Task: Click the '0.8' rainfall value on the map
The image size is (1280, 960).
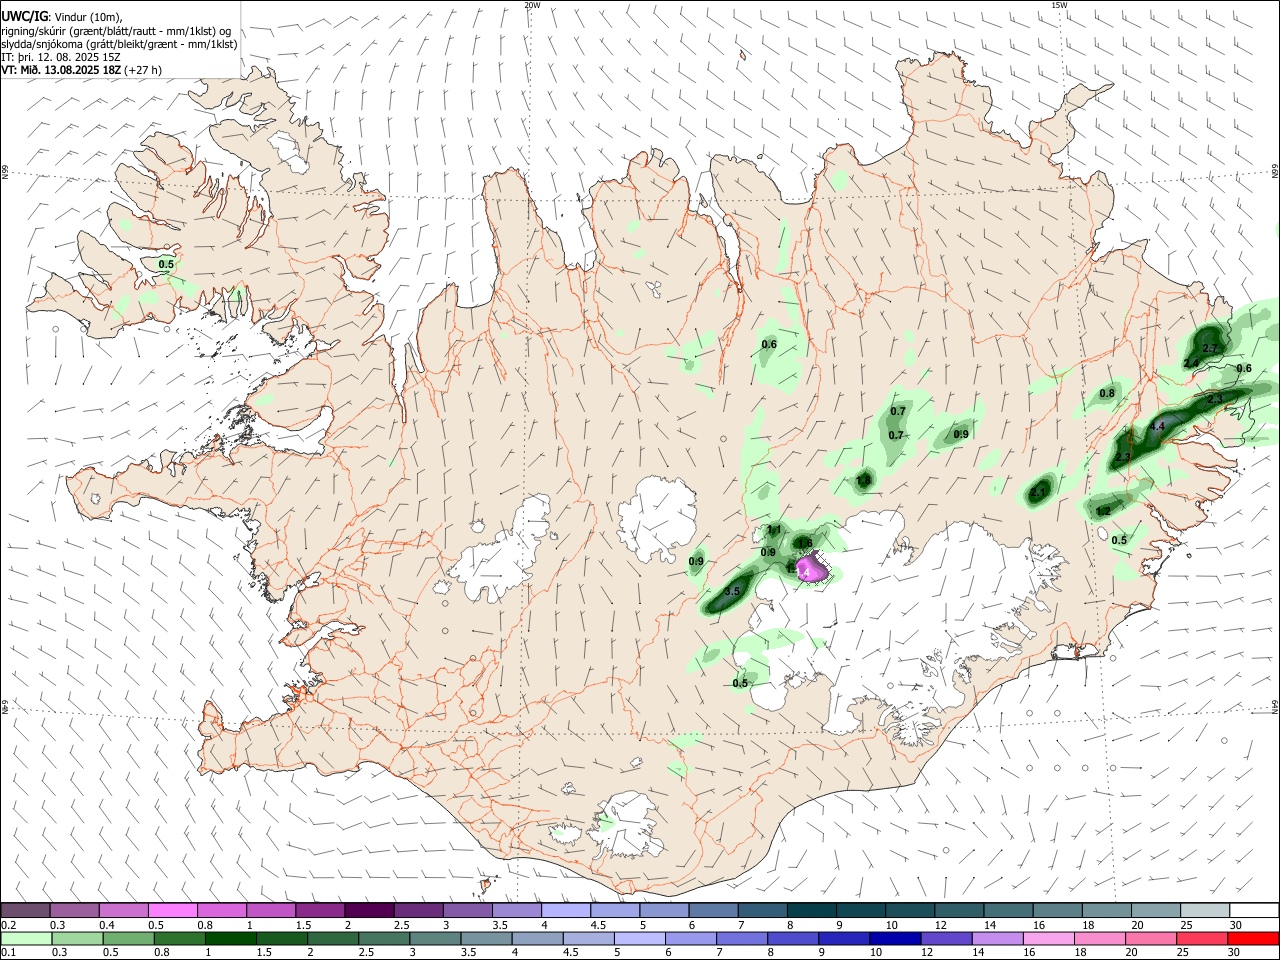Action: pyautogui.click(x=1107, y=394)
